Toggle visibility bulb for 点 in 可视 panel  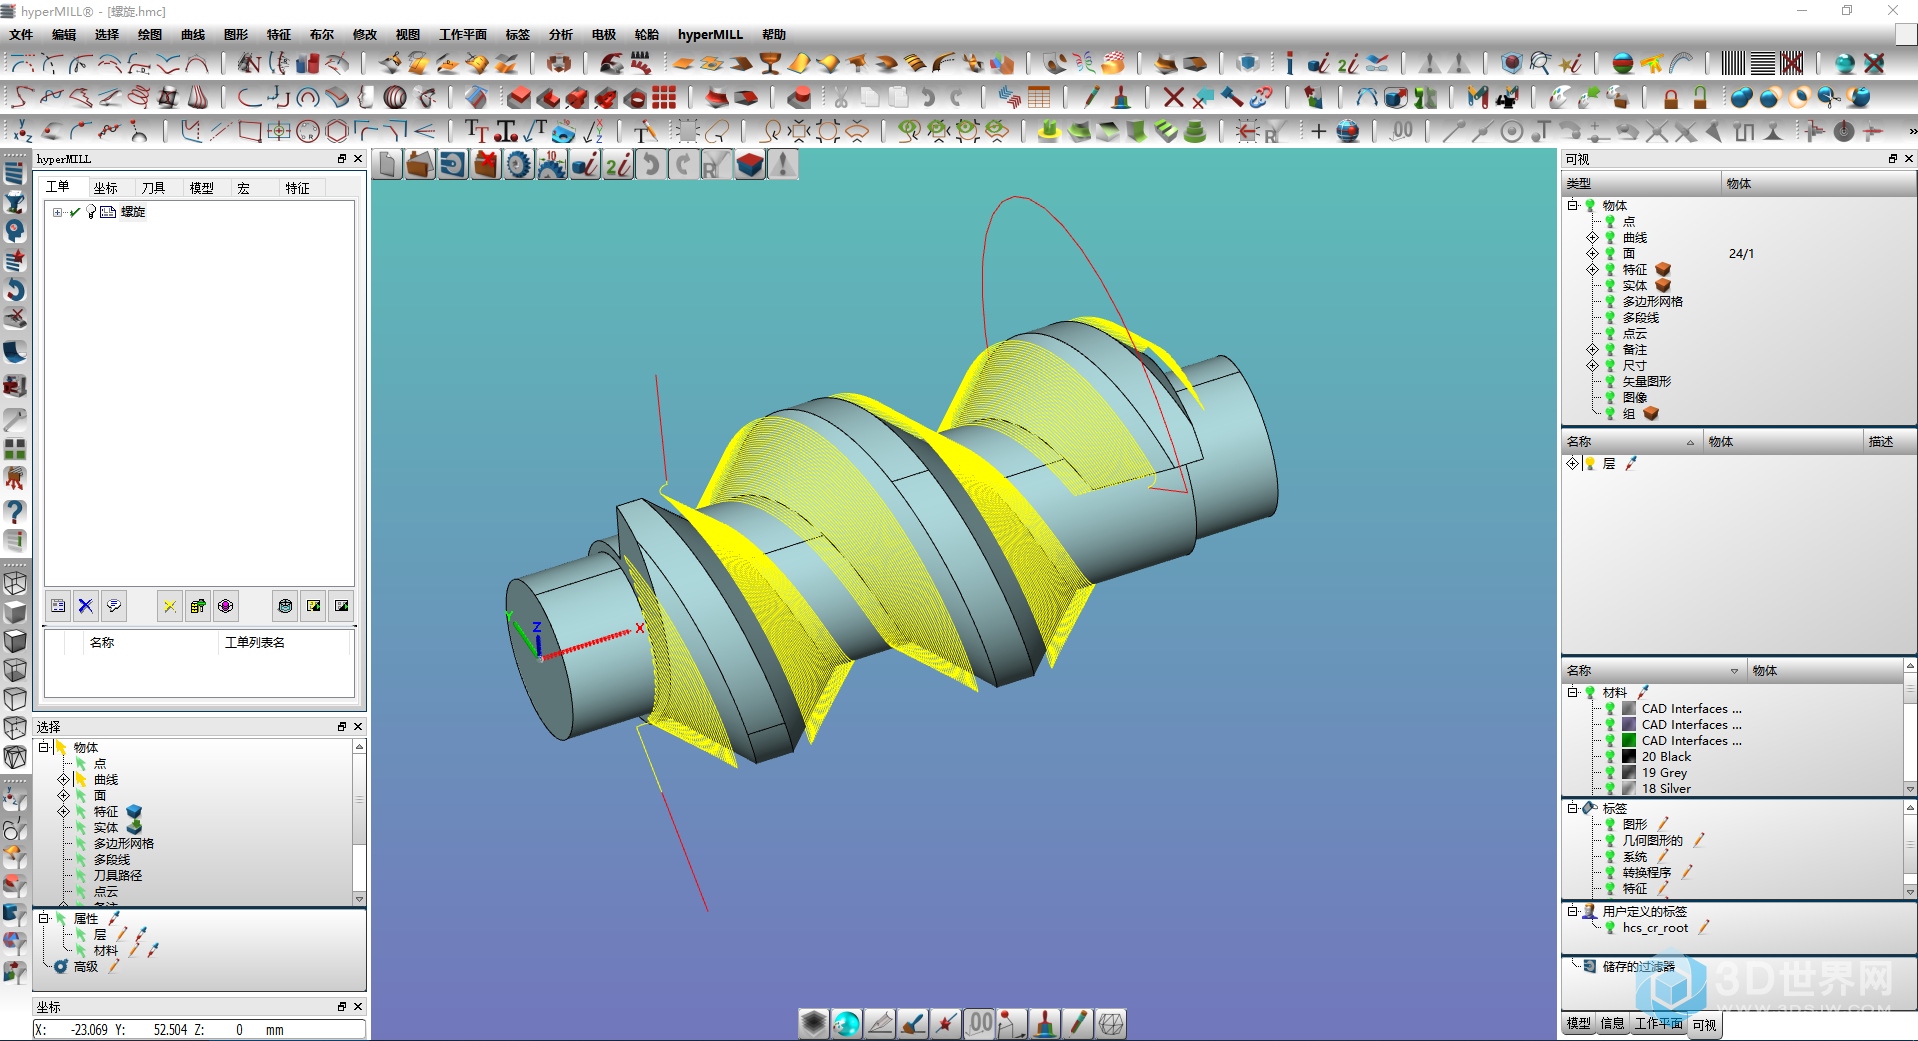[1610, 222]
